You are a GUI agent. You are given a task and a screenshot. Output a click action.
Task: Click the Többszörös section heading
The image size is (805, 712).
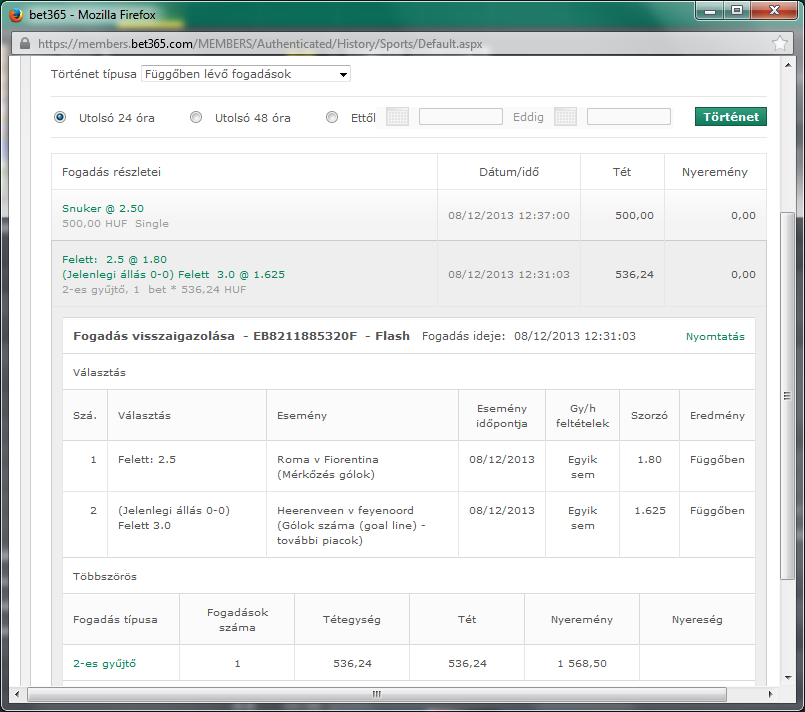[x=105, y=576]
